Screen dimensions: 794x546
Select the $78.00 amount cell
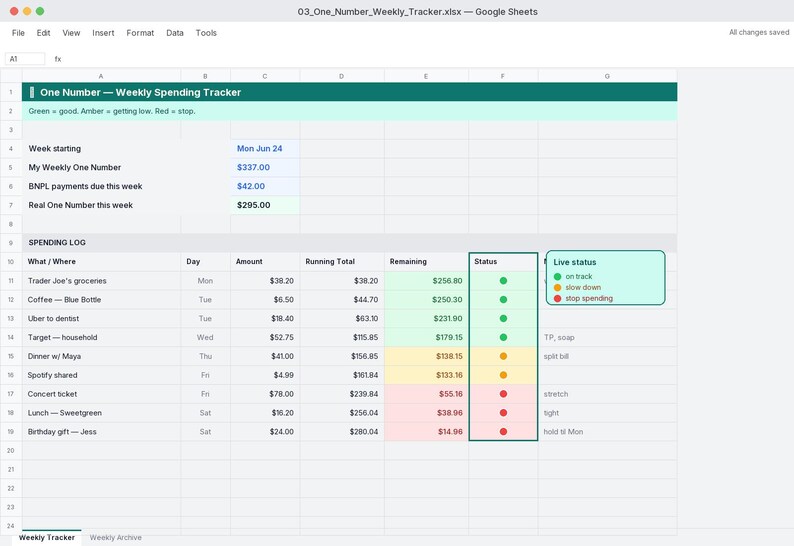(x=265, y=394)
